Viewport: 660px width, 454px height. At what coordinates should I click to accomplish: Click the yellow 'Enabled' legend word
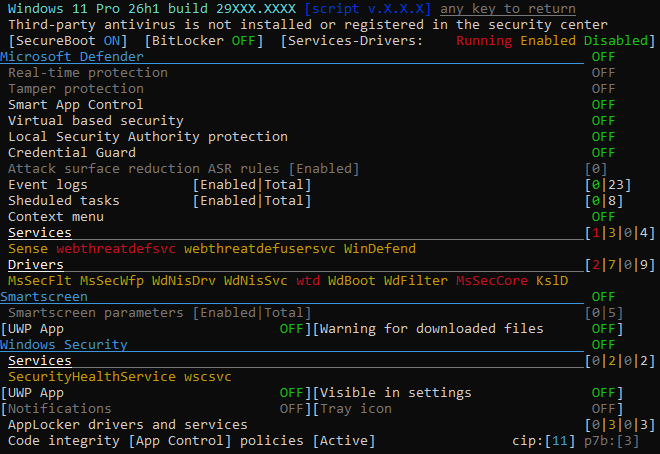pyautogui.click(x=548, y=40)
